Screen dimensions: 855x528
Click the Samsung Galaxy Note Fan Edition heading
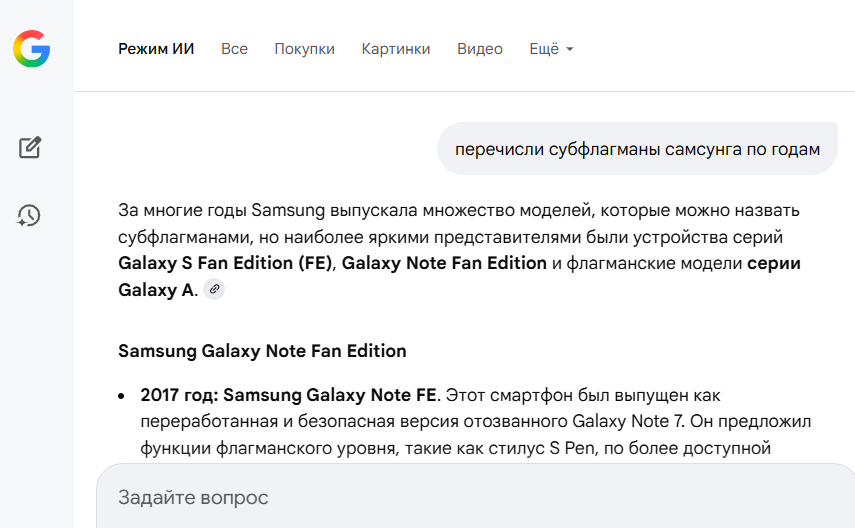[262, 351]
